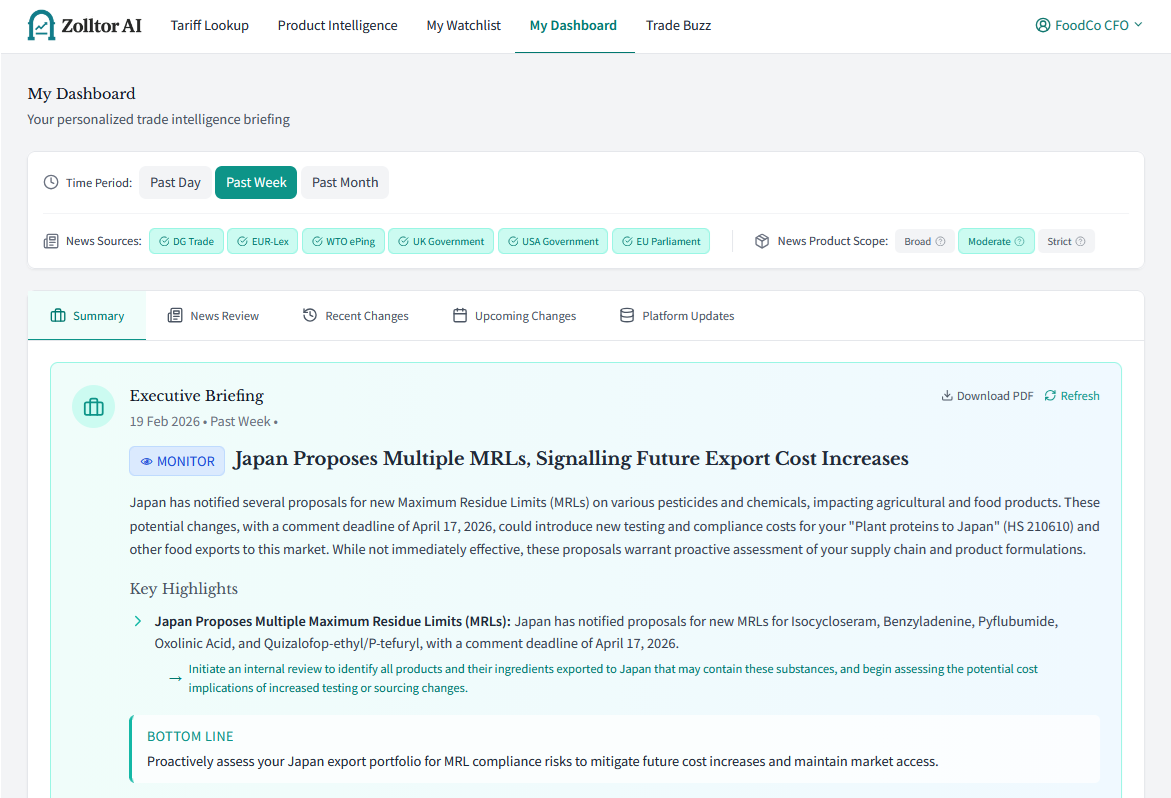
Task: Click the Time Period clock icon
Action: point(51,182)
